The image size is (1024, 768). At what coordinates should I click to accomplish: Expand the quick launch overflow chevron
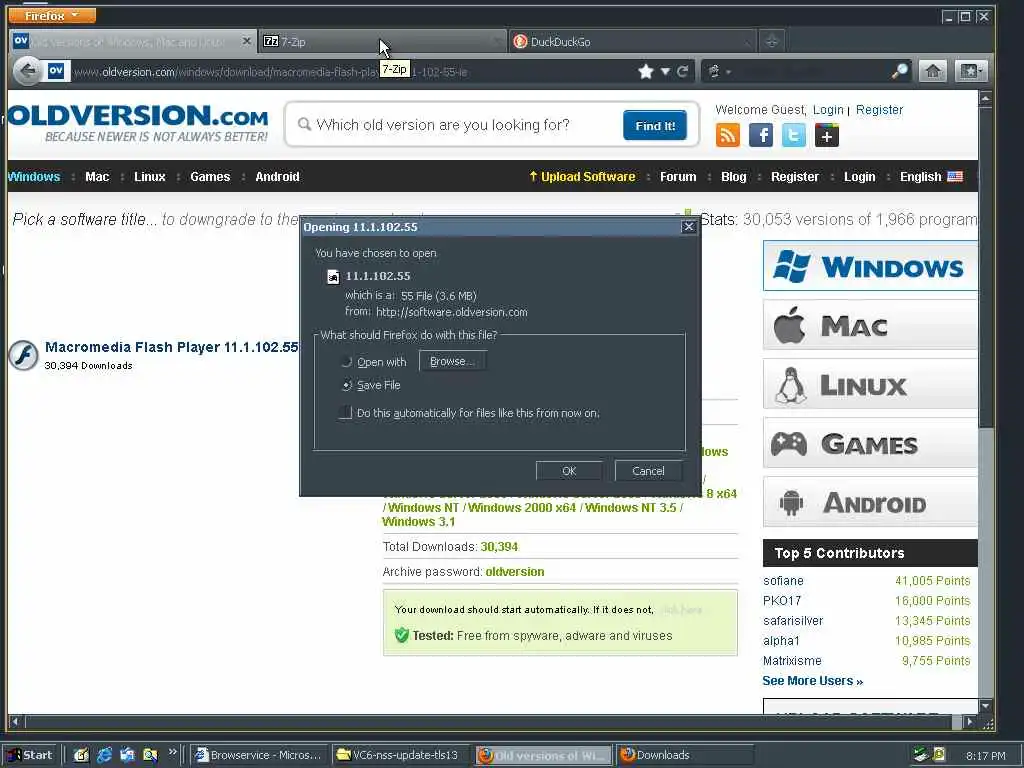pyautogui.click(x=172, y=752)
